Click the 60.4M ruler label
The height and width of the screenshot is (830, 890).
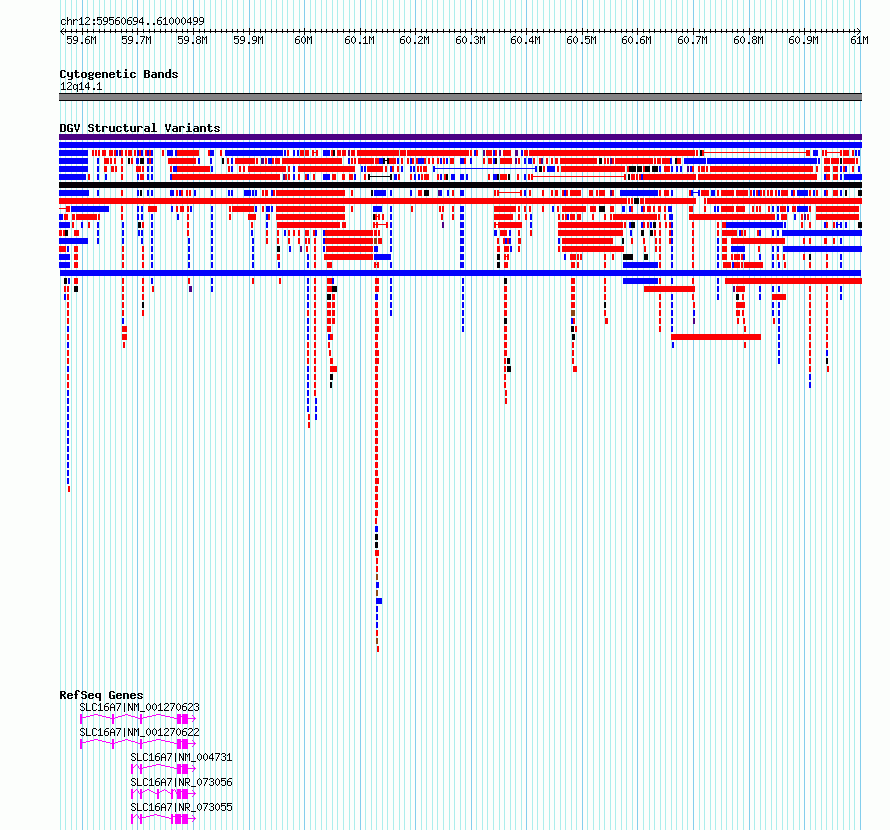[x=526, y=40]
